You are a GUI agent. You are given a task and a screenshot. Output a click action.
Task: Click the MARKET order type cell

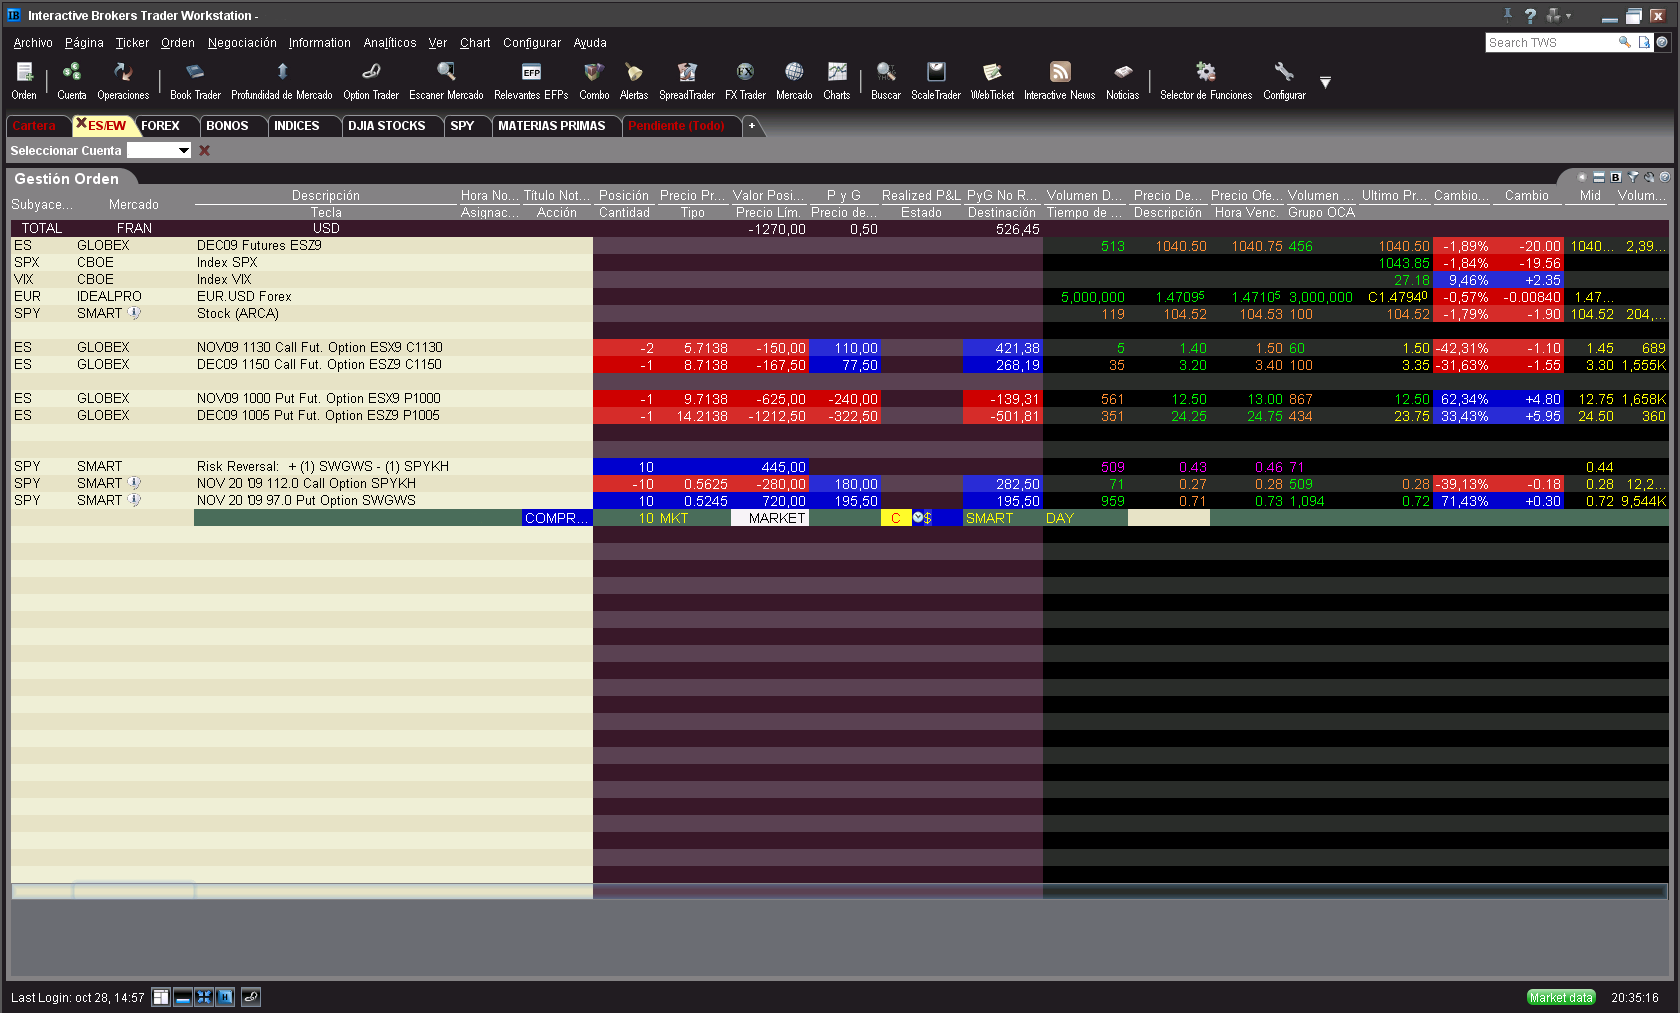(x=776, y=518)
